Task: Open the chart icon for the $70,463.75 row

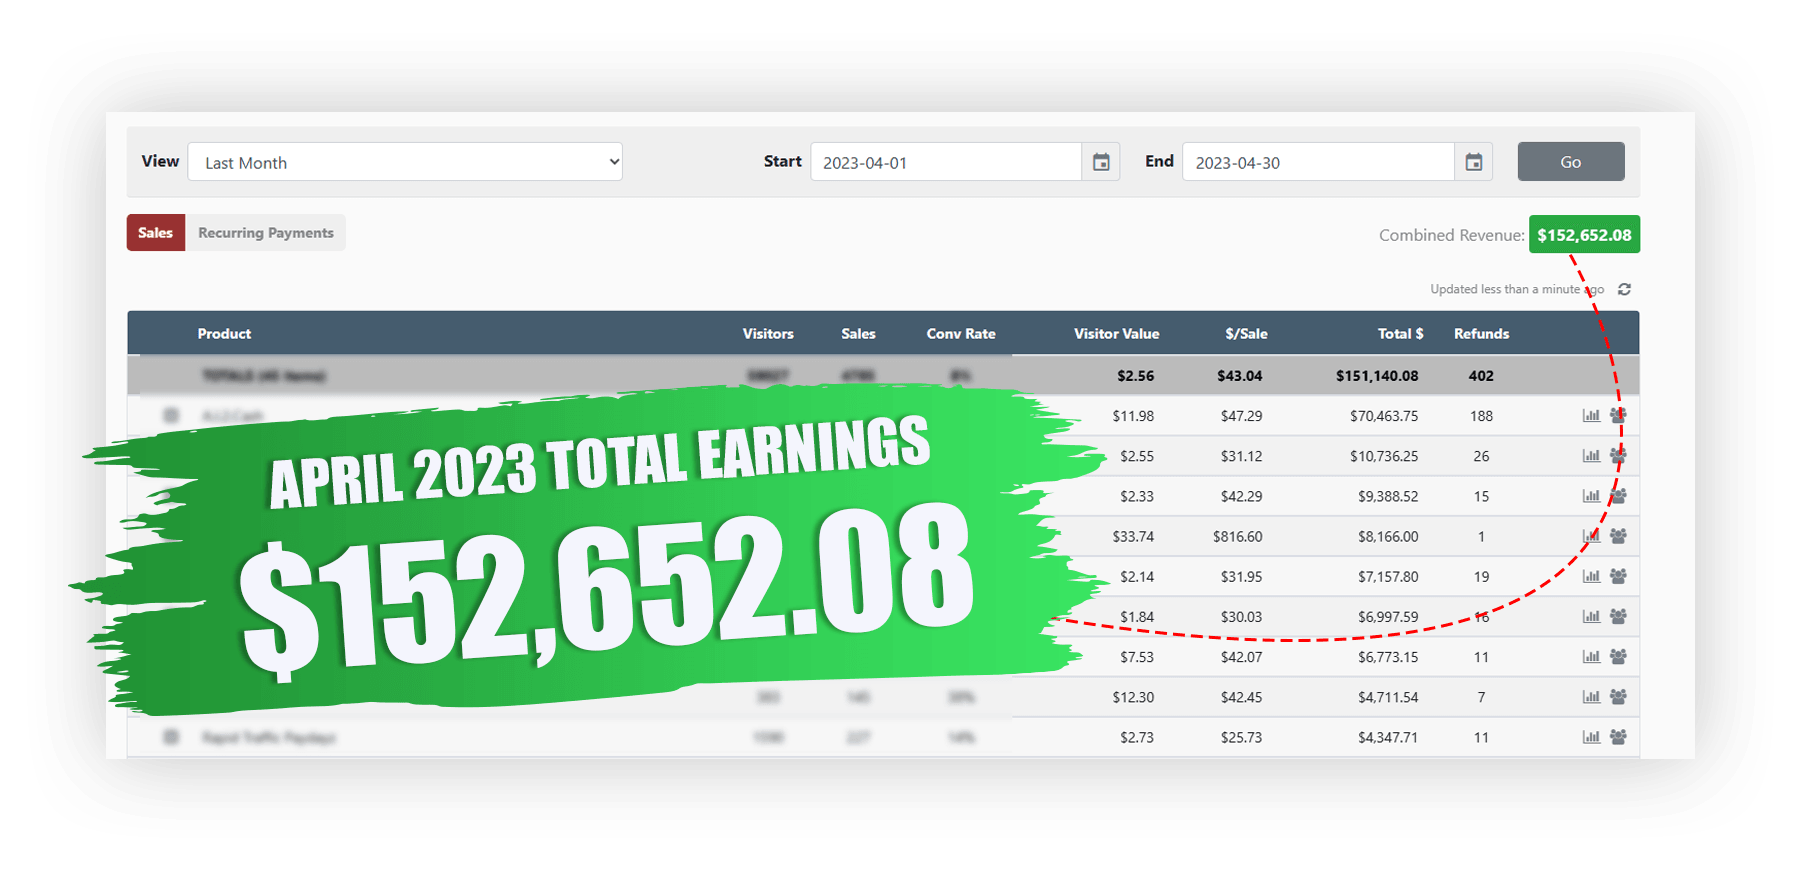Action: pos(1591,415)
